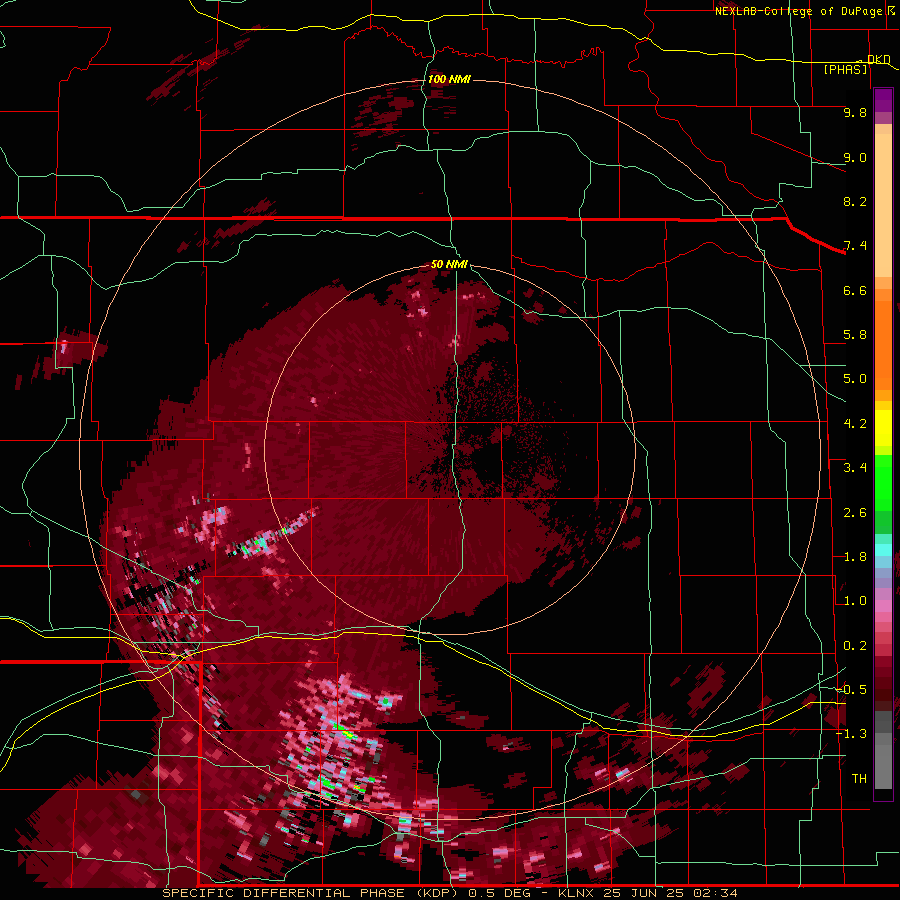
Task: Click the -1.3 value on the color scale
Action: [x=851, y=734]
